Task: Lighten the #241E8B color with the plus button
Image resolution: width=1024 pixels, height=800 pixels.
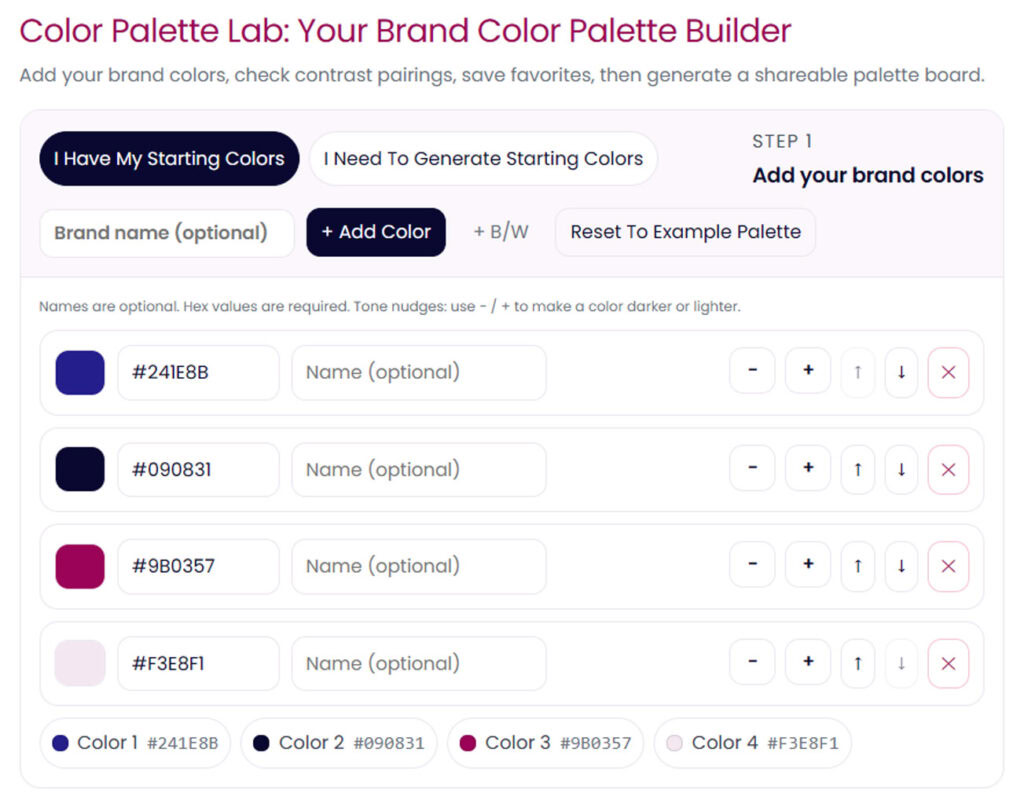Action: pyautogui.click(x=807, y=371)
